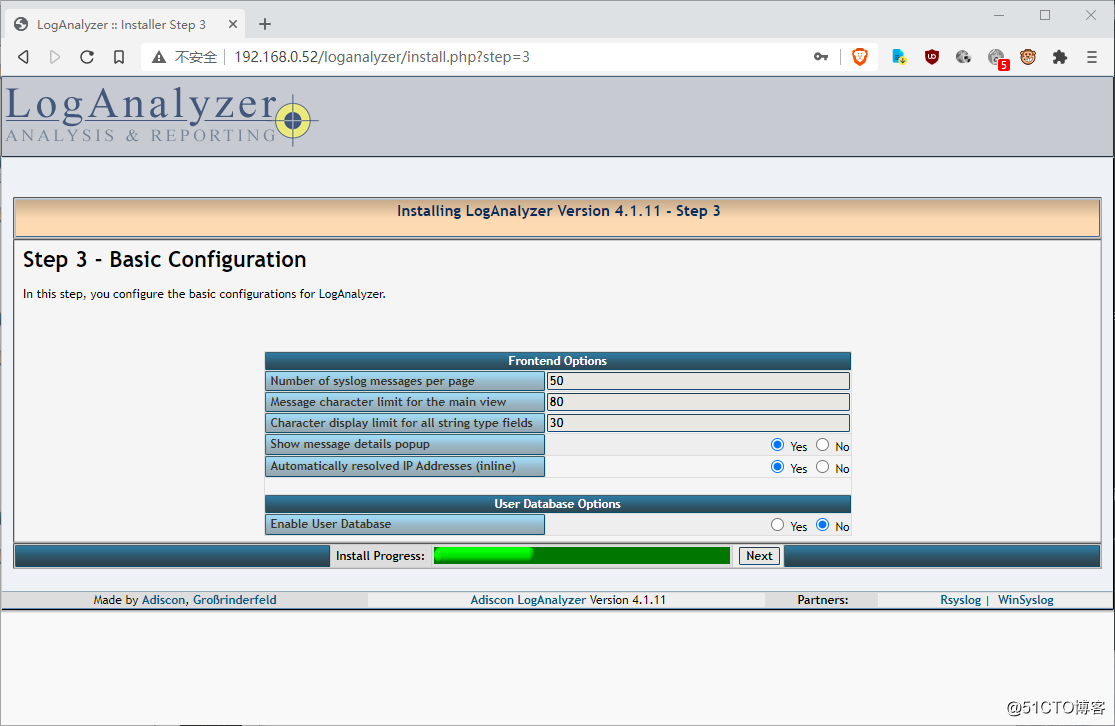Select the LogAnalyzer Installer Step 3 tab

(126, 24)
